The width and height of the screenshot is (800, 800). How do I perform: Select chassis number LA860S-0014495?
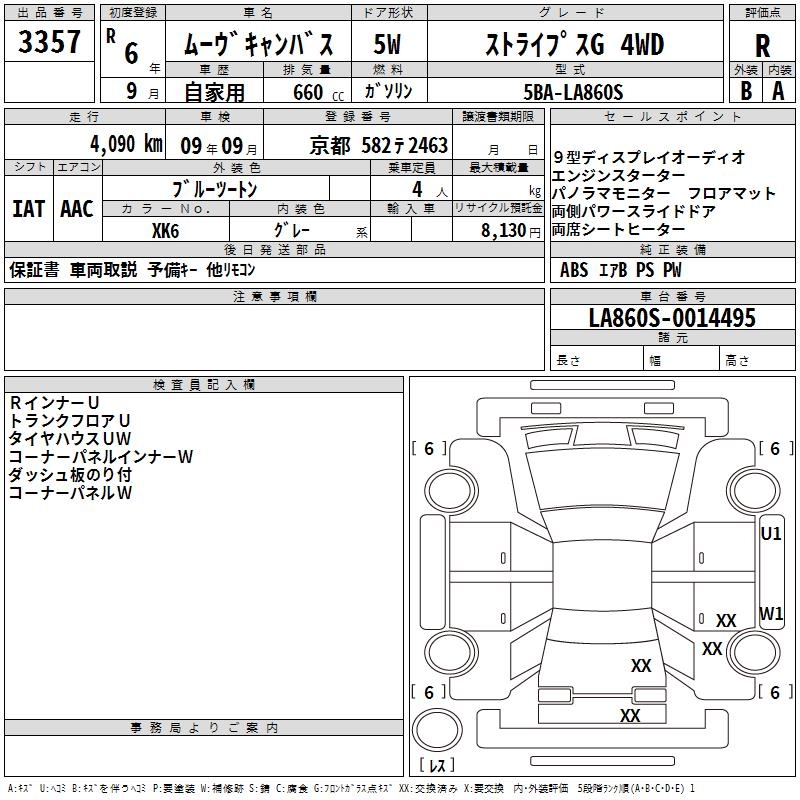[x=672, y=318]
